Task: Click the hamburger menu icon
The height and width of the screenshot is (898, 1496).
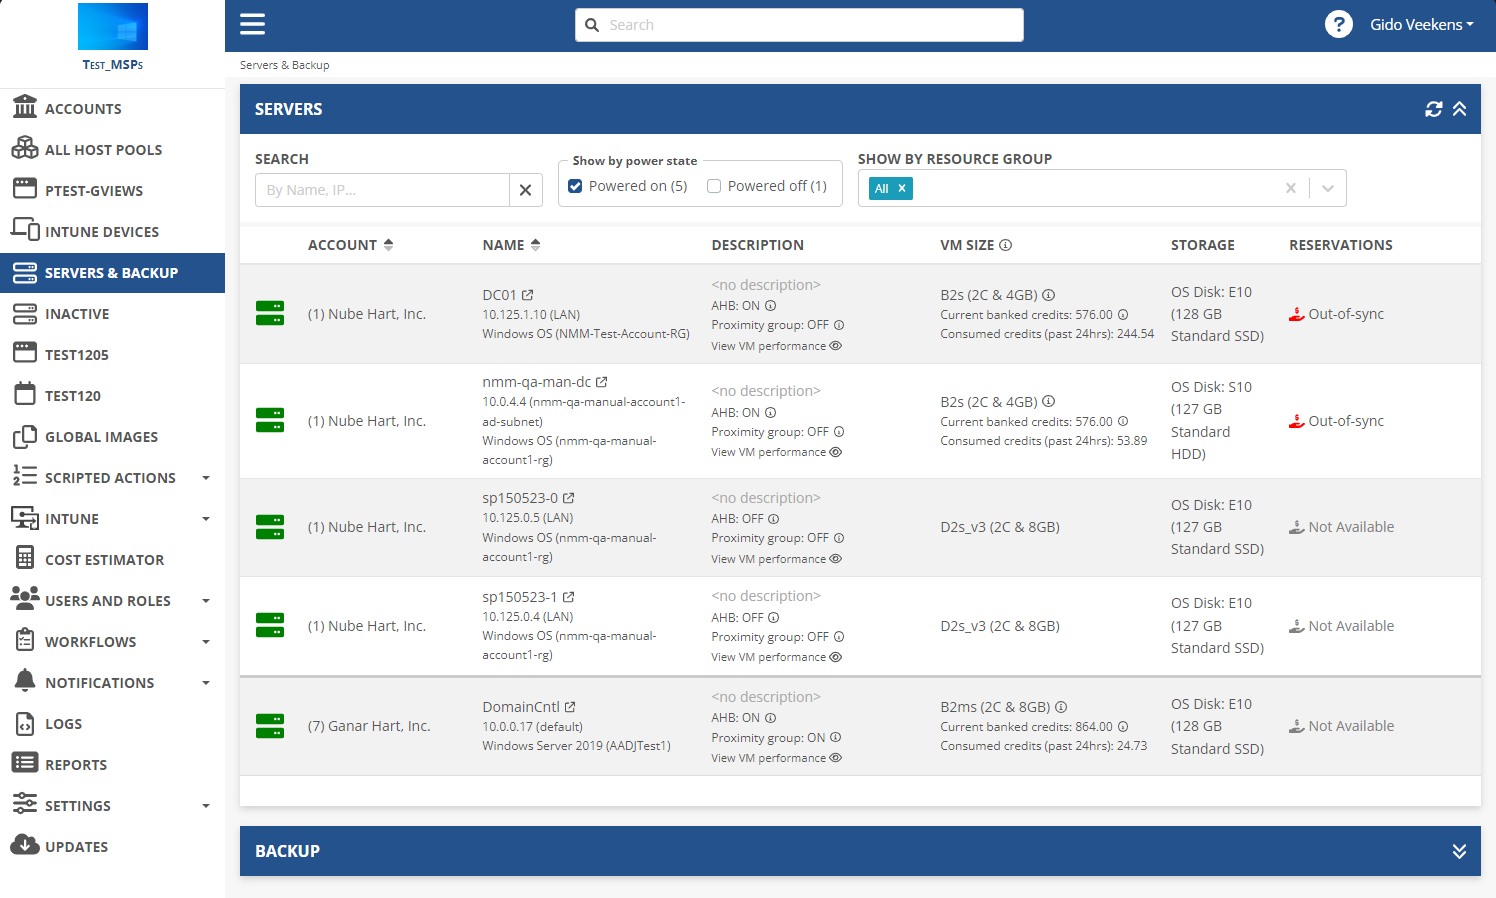Action: tap(252, 25)
